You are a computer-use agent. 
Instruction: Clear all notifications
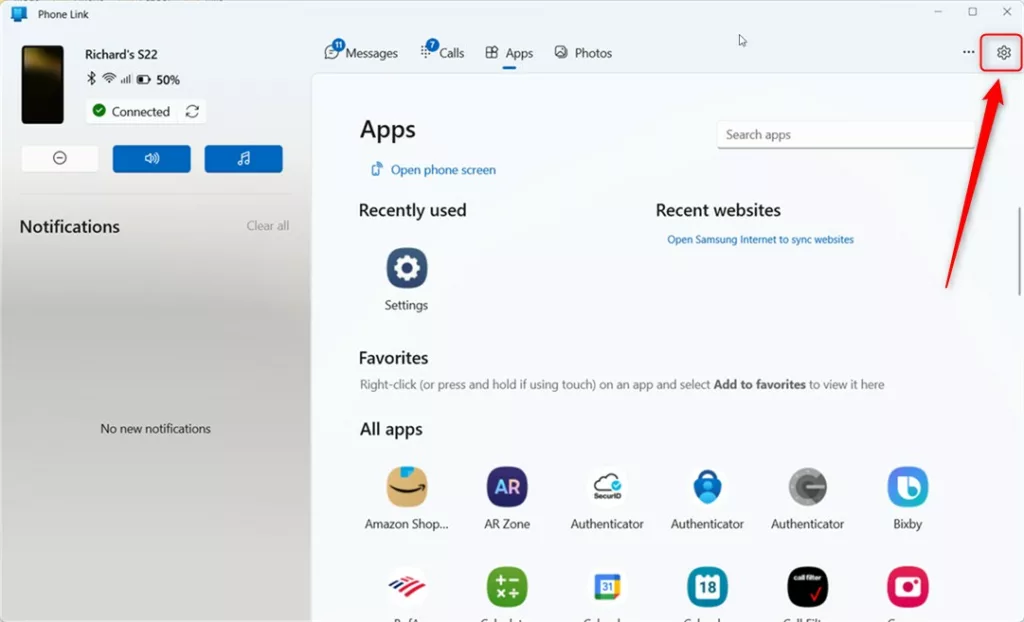tap(268, 225)
